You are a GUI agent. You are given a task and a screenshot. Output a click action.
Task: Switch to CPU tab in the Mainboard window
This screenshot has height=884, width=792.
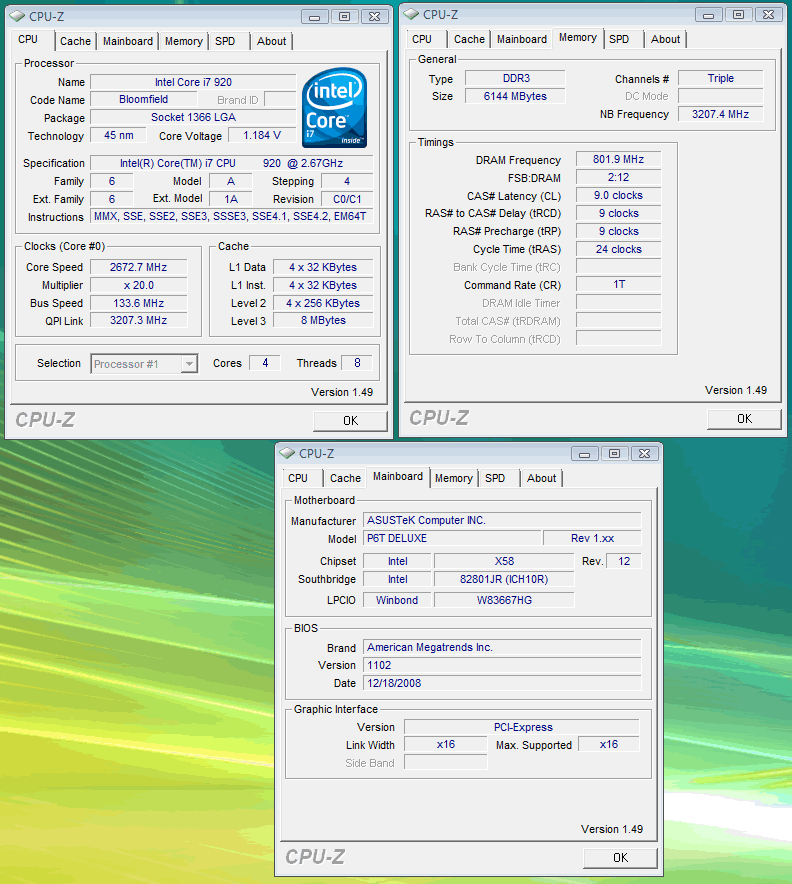298,478
